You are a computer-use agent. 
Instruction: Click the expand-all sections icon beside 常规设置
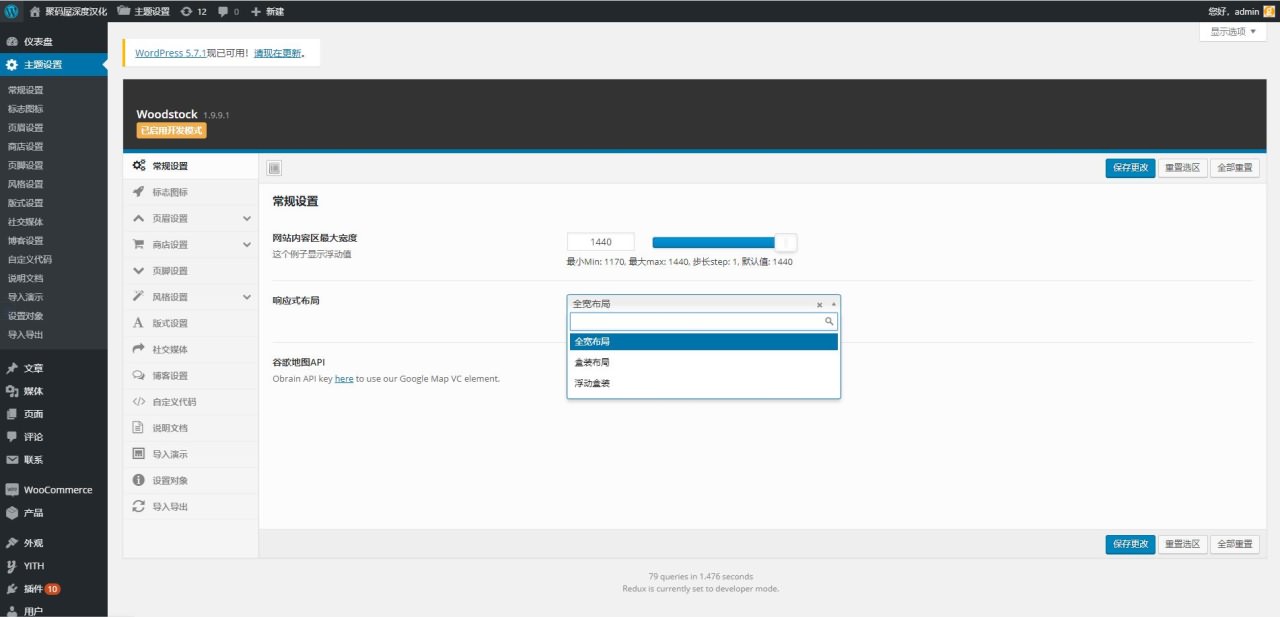(274, 168)
